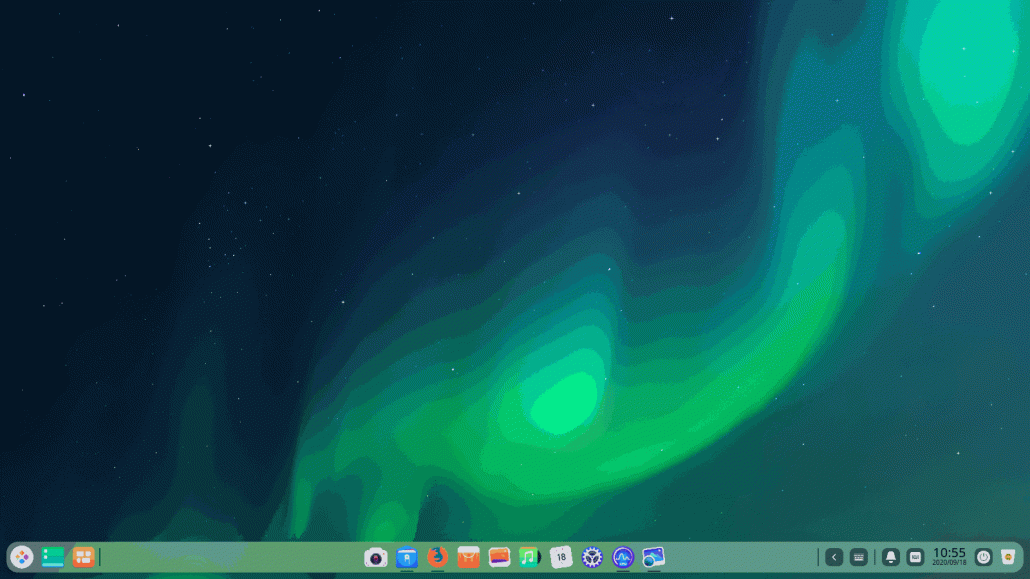
Task: Open the Firefox web browser from the dock
Action: click(435, 558)
